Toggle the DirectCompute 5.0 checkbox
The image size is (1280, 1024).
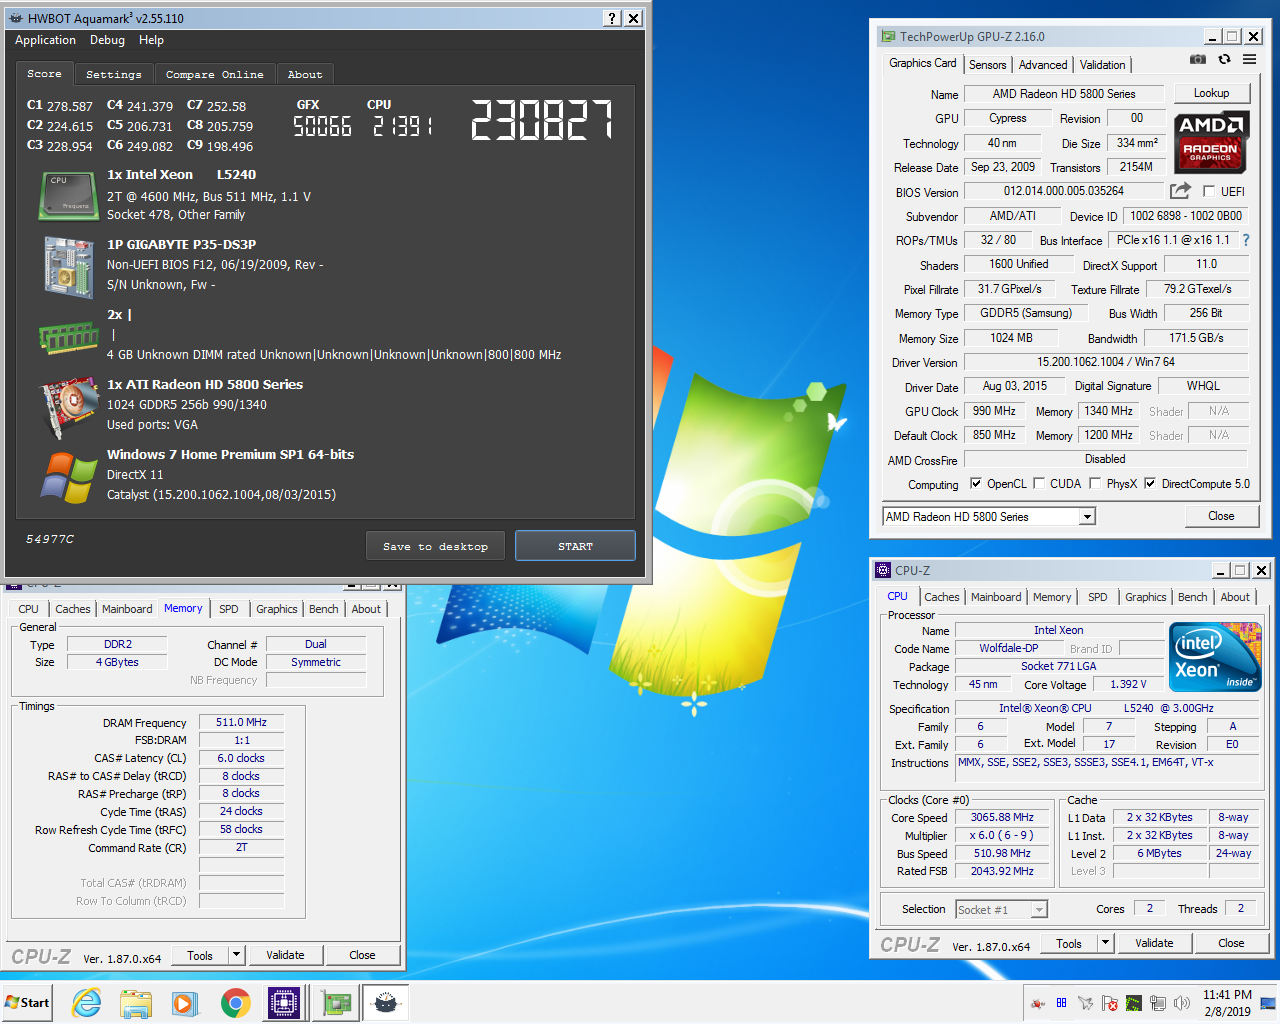click(1150, 483)
